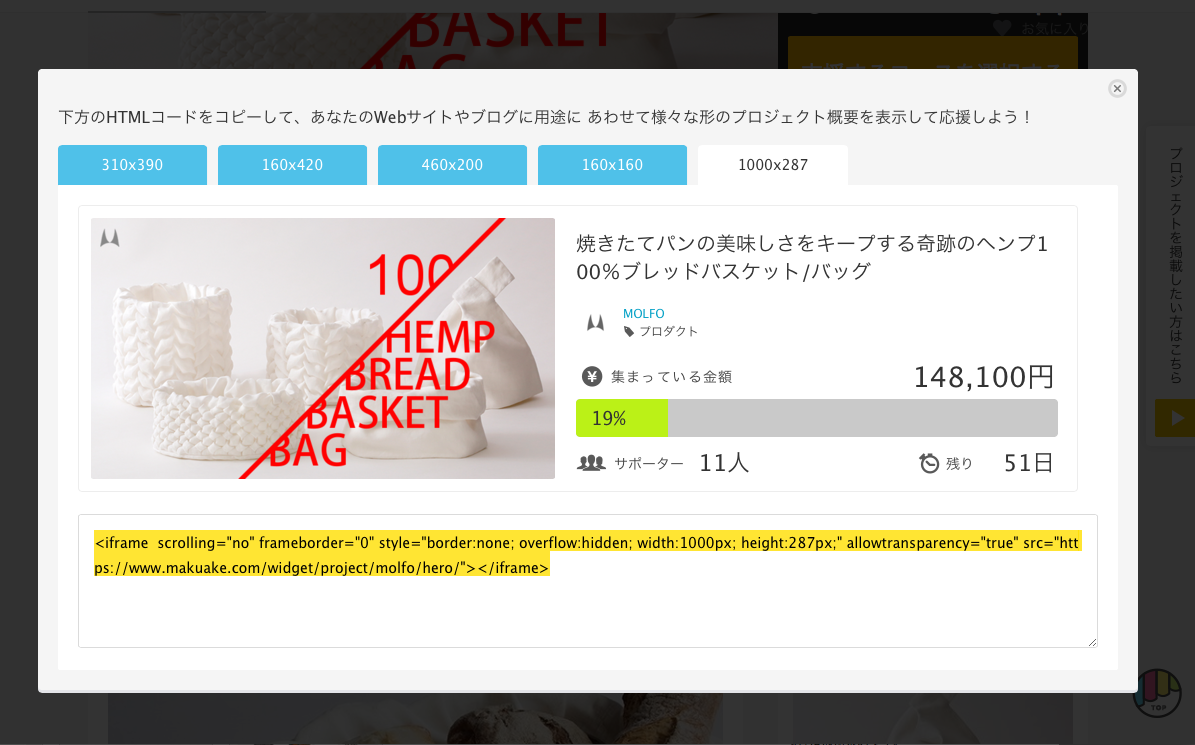Viewport: 1195px width, 745px height.
Task: Click the textarea resize handle corner
Action: coord(1091,641)
